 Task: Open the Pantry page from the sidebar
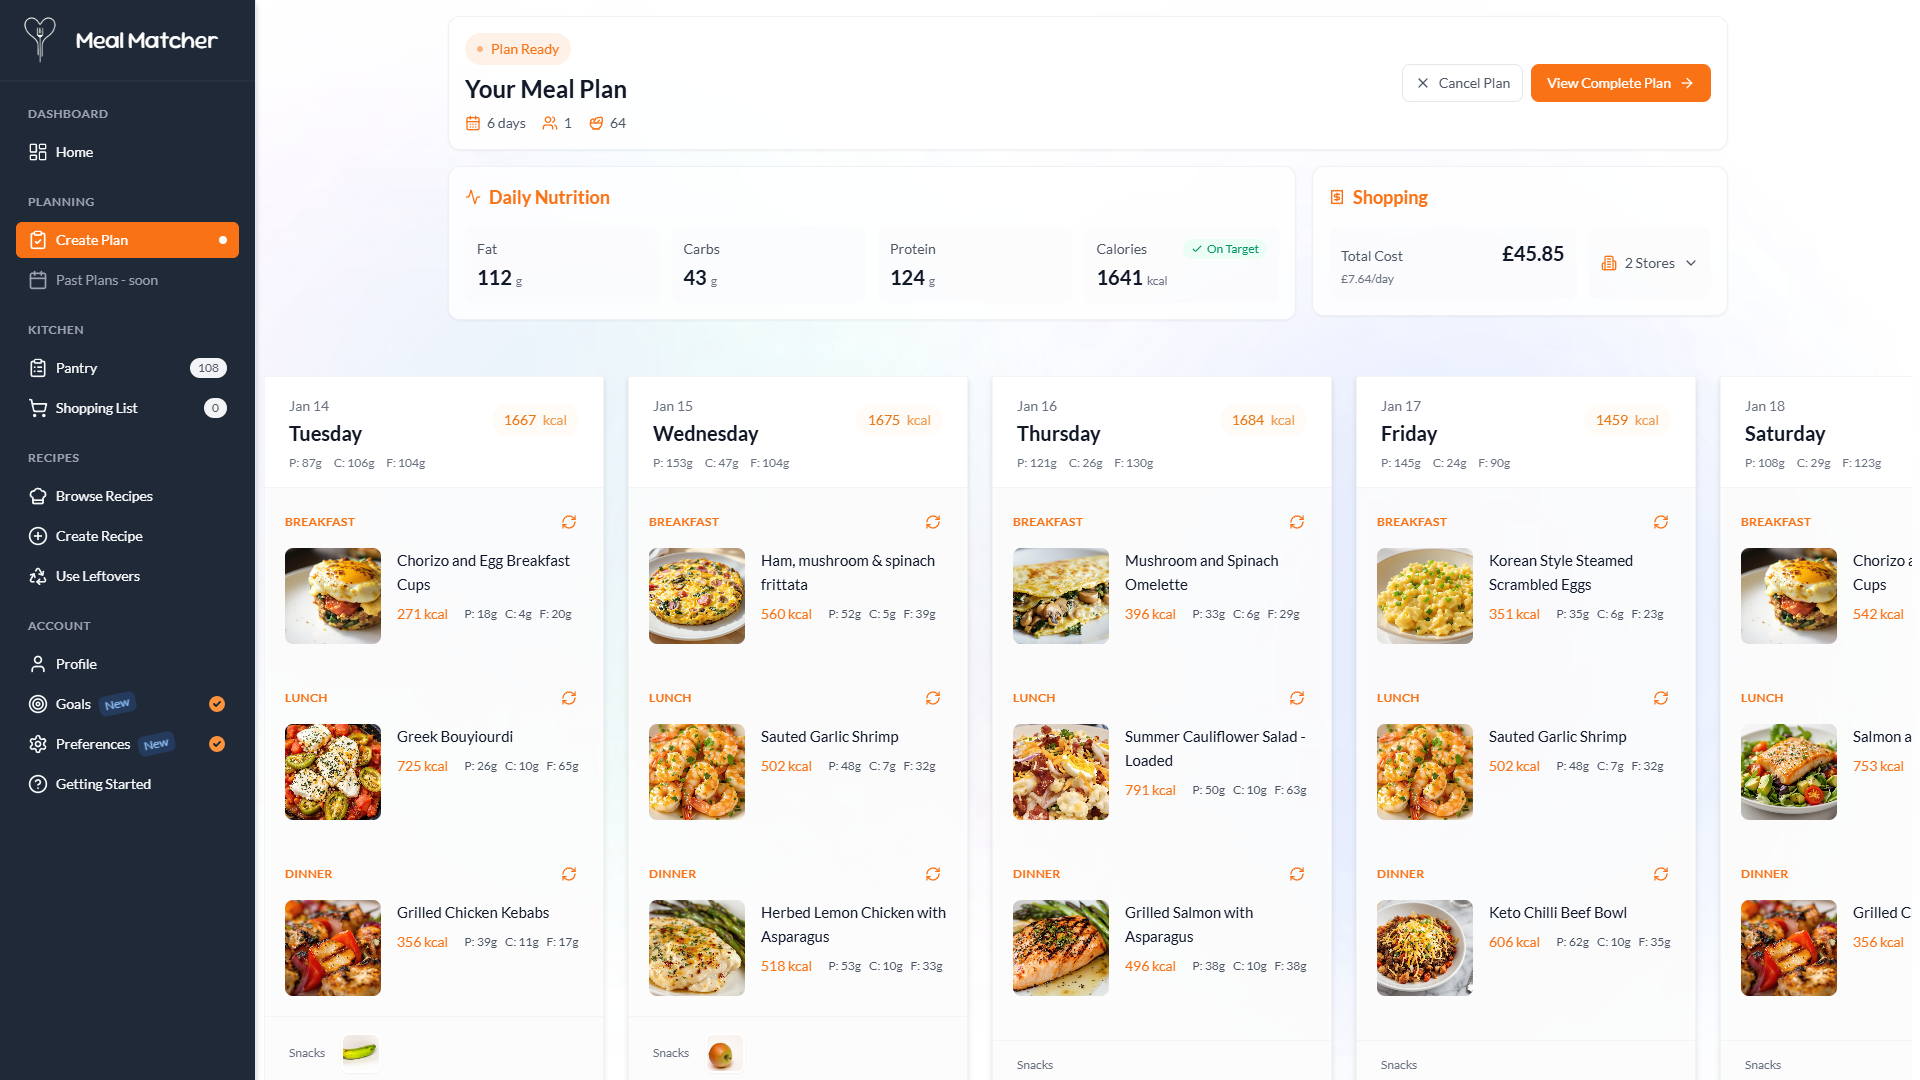[76, 368]
